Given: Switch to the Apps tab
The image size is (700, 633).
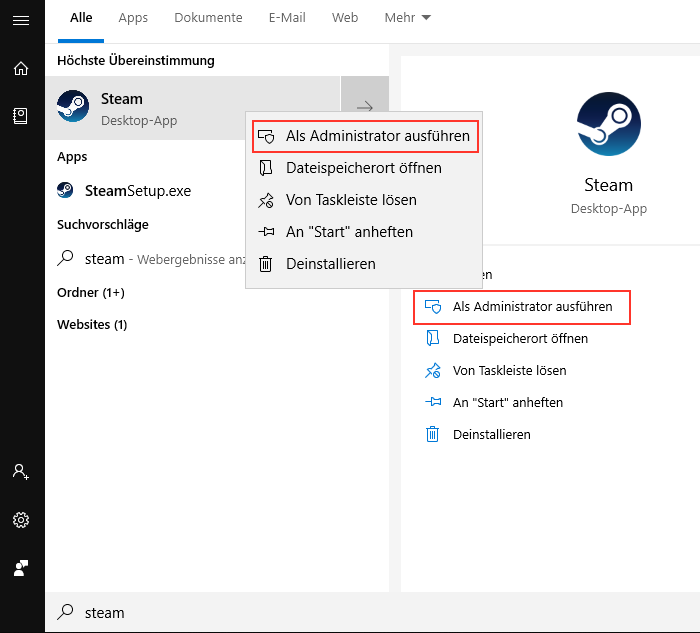Looking at the screenshot, I should 133,18.
